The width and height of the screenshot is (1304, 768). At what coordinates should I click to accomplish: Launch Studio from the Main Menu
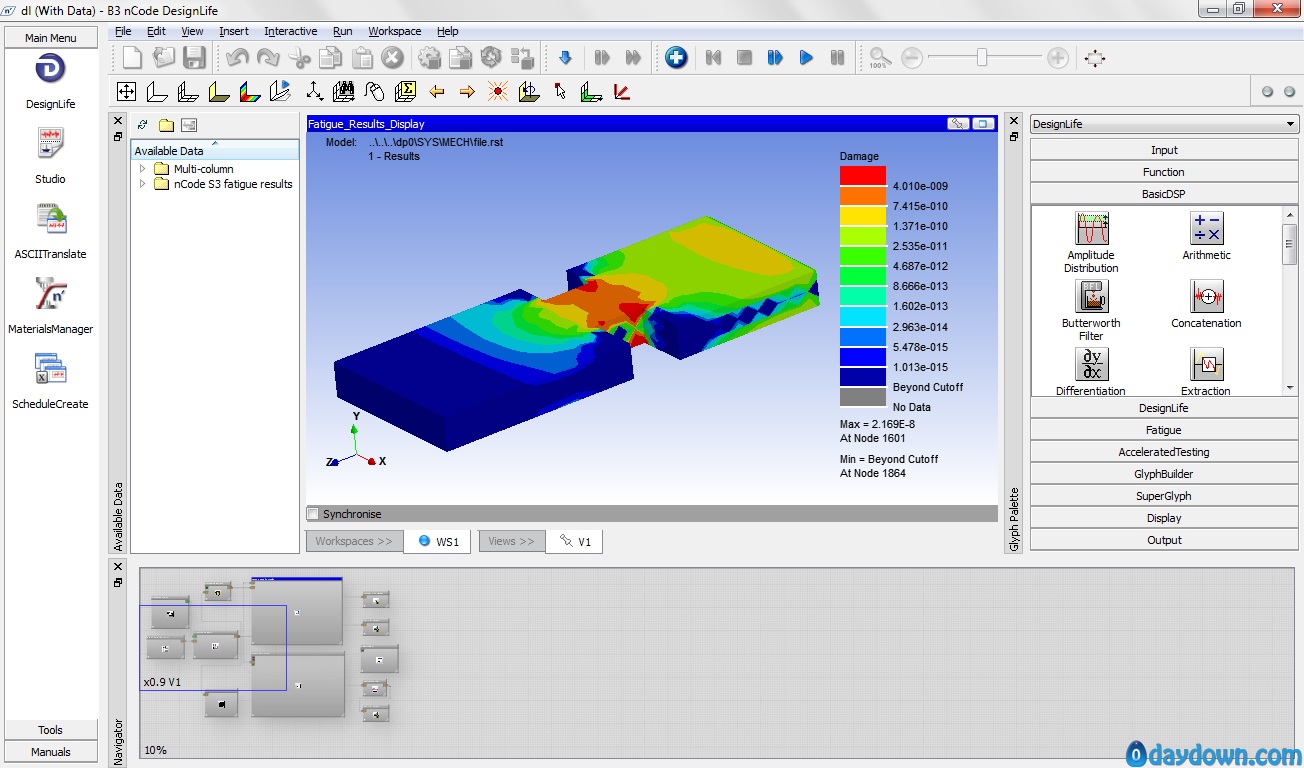[50, 143]
